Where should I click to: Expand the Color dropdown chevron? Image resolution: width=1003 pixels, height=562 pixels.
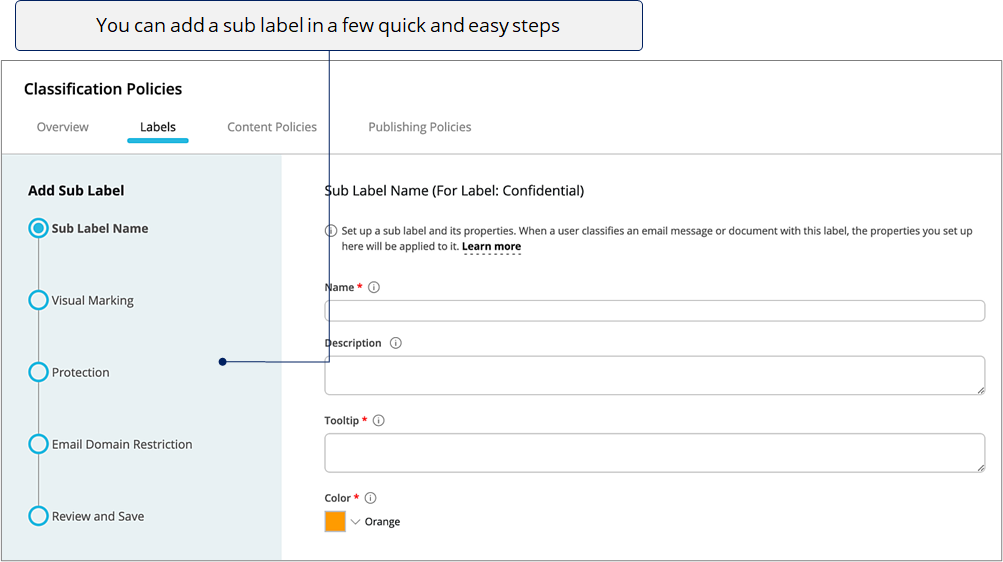pos(356,522)
